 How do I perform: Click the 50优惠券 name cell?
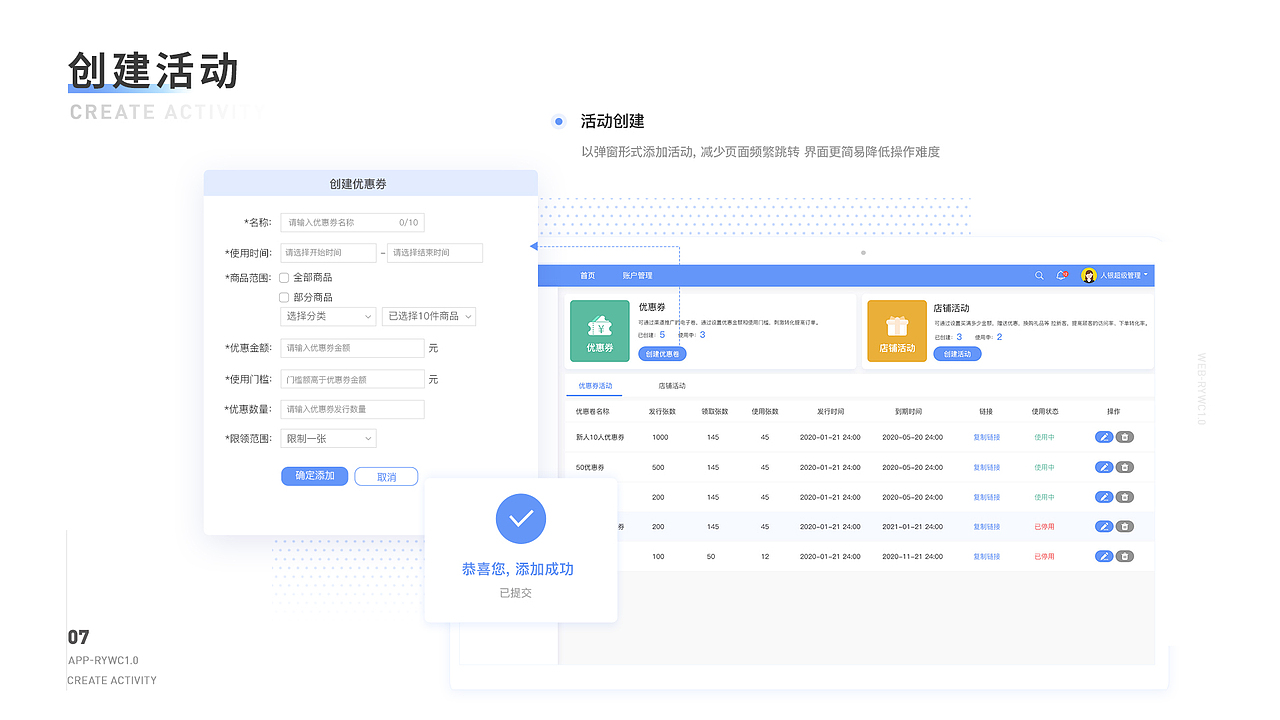click(x=590, y=467)
